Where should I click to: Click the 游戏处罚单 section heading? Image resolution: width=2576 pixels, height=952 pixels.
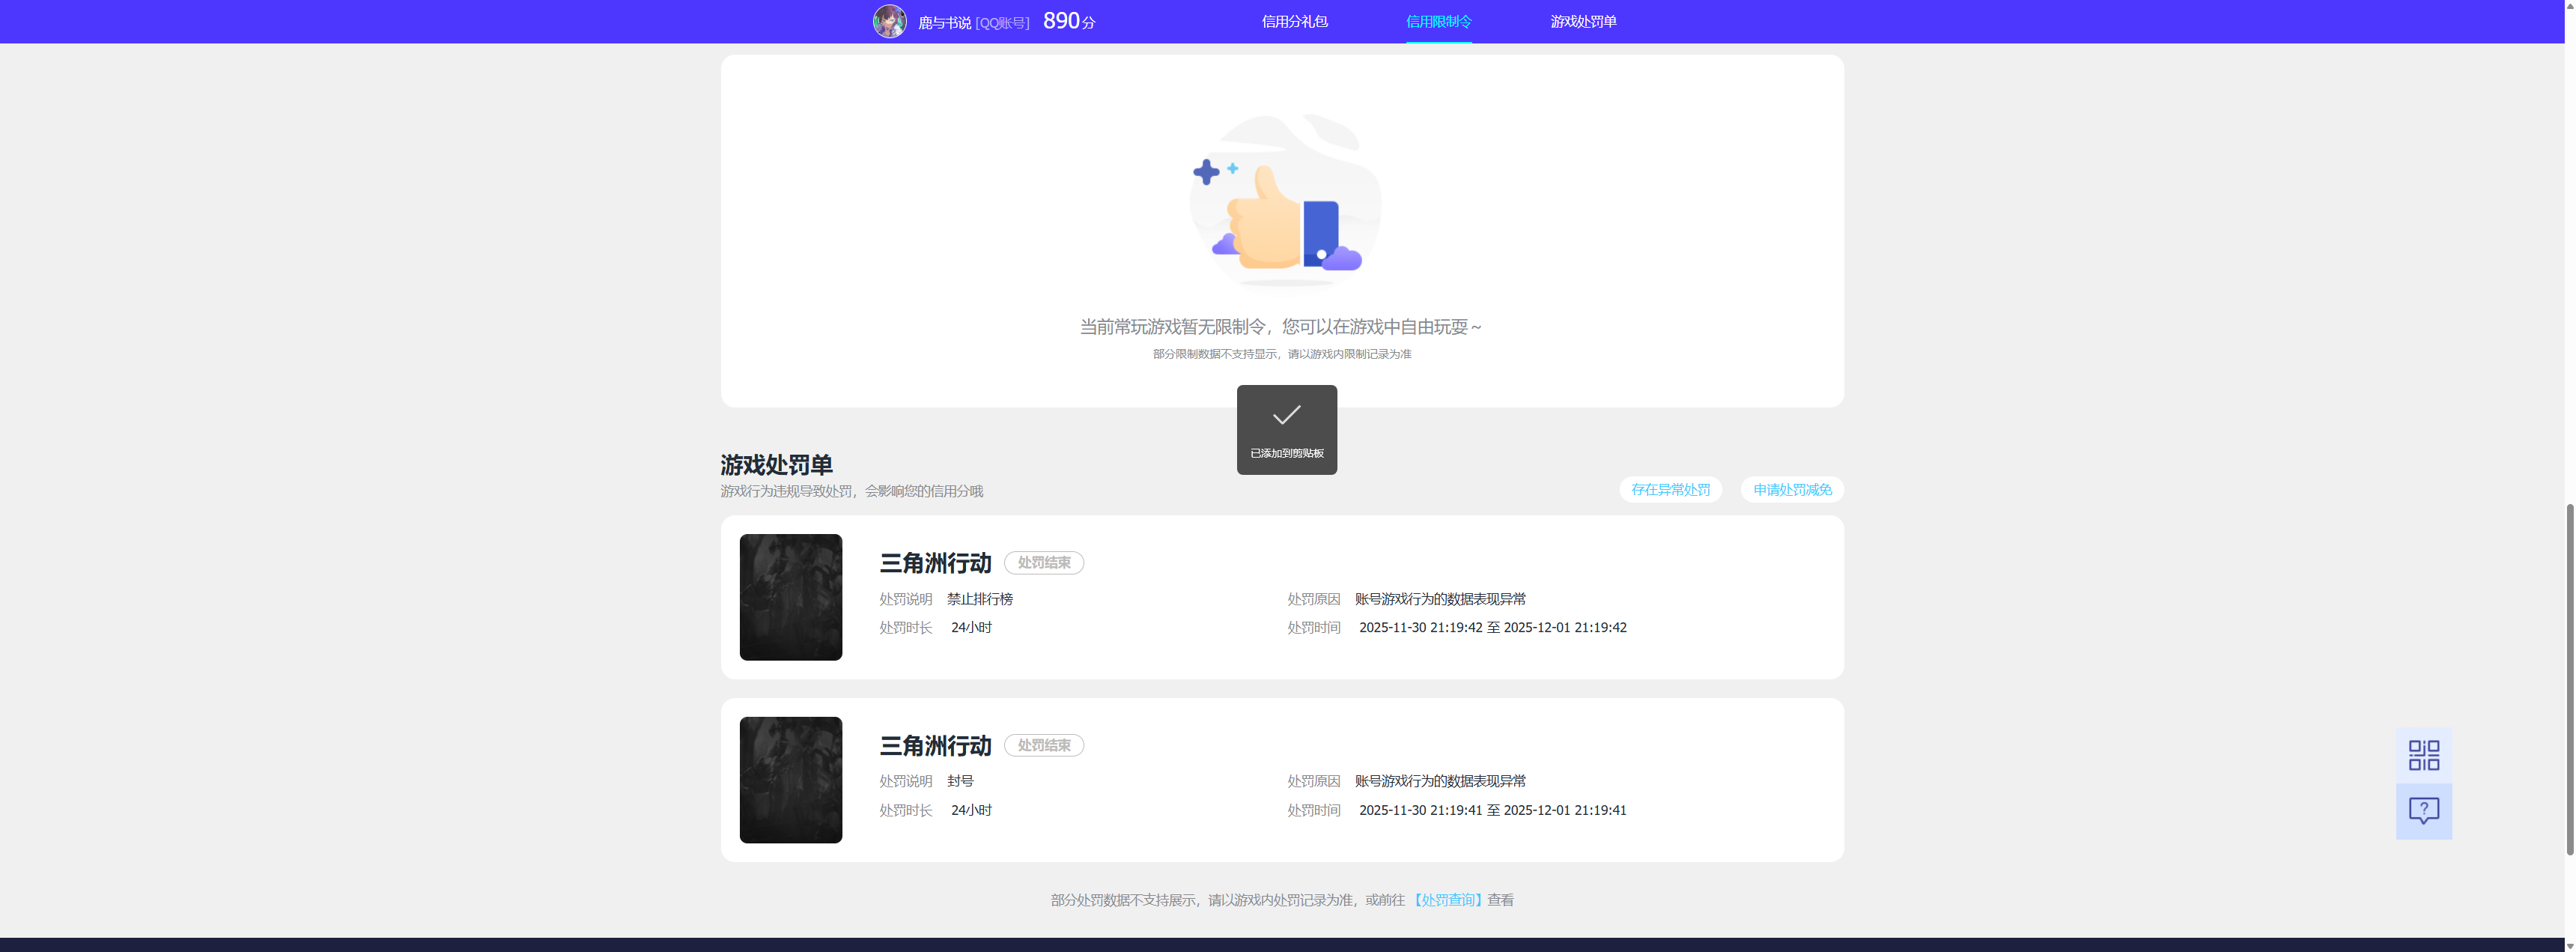776,465
